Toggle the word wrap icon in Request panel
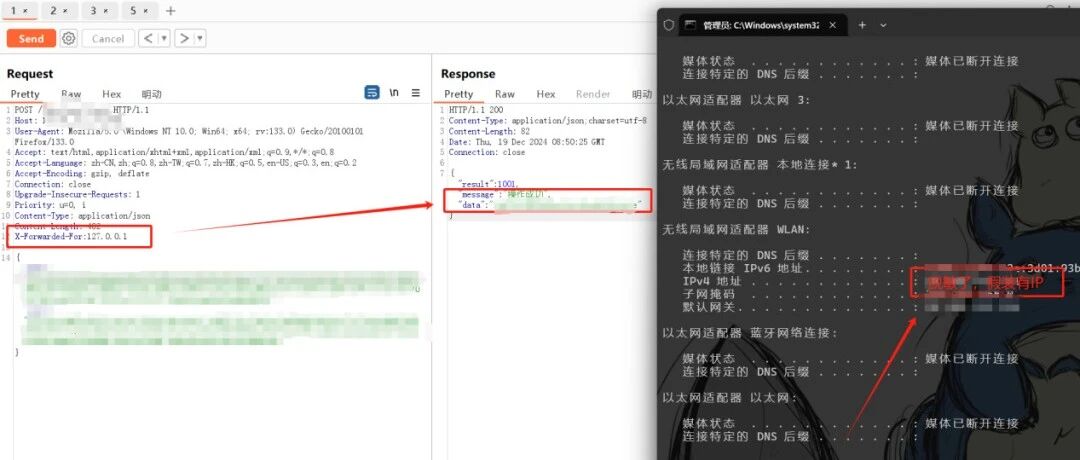Image resolution: width=1080 pixels, height=460 pixels. pyautogui.click(x=372, y=93)
